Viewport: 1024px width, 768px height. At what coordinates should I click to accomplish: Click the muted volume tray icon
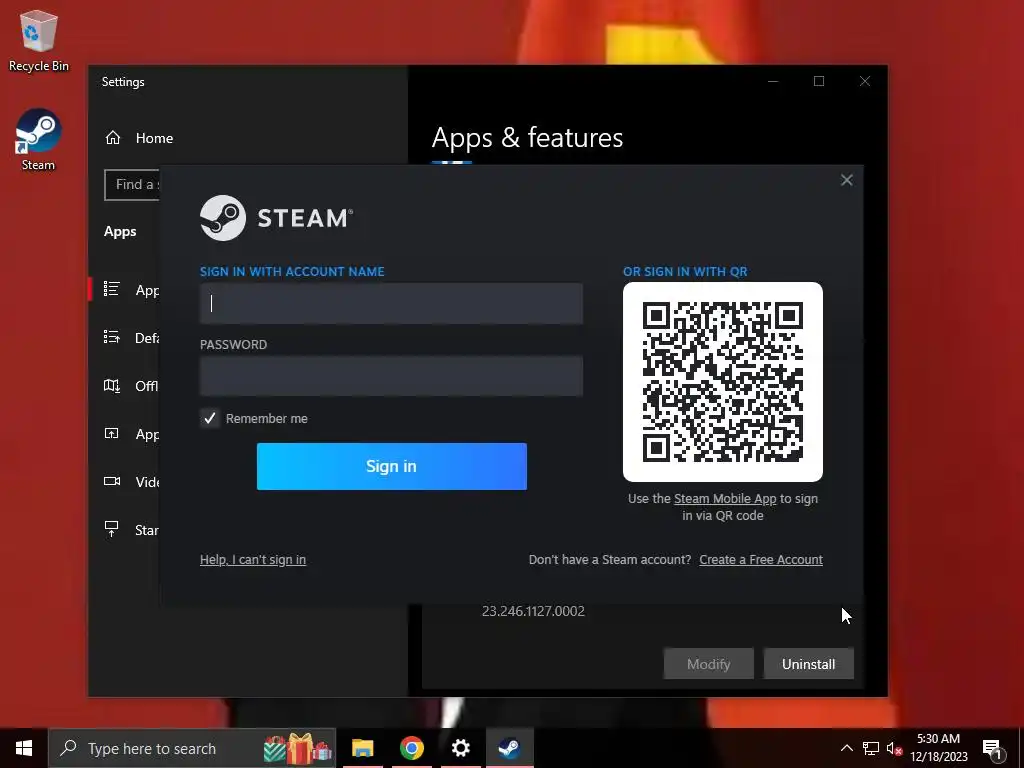click(x=894, y=748)
